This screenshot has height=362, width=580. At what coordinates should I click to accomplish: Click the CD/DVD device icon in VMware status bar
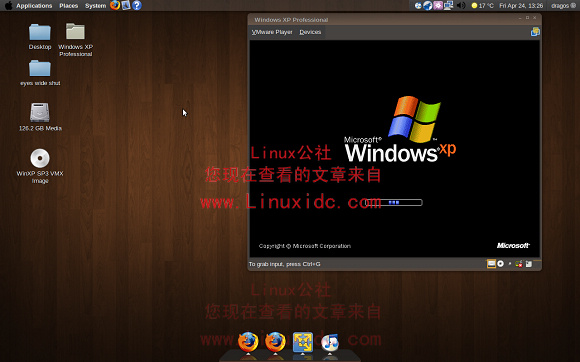click(x=500, y=264)
